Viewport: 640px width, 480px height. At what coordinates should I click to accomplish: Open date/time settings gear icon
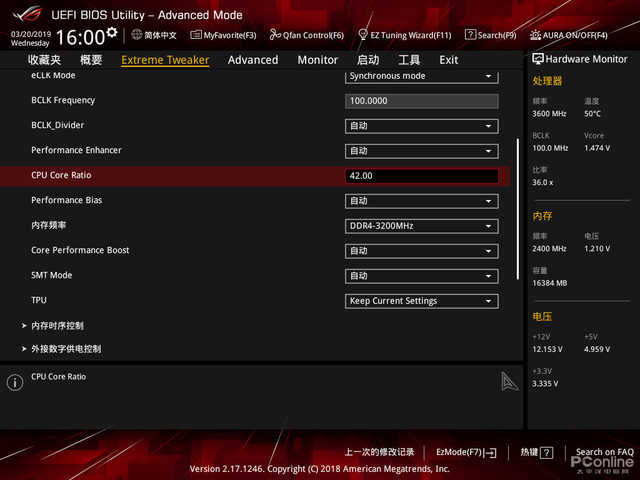(112, 32)
